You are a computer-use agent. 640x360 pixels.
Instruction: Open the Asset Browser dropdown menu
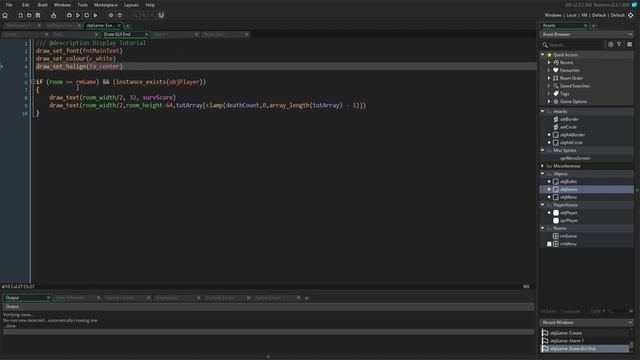[630, 35]
